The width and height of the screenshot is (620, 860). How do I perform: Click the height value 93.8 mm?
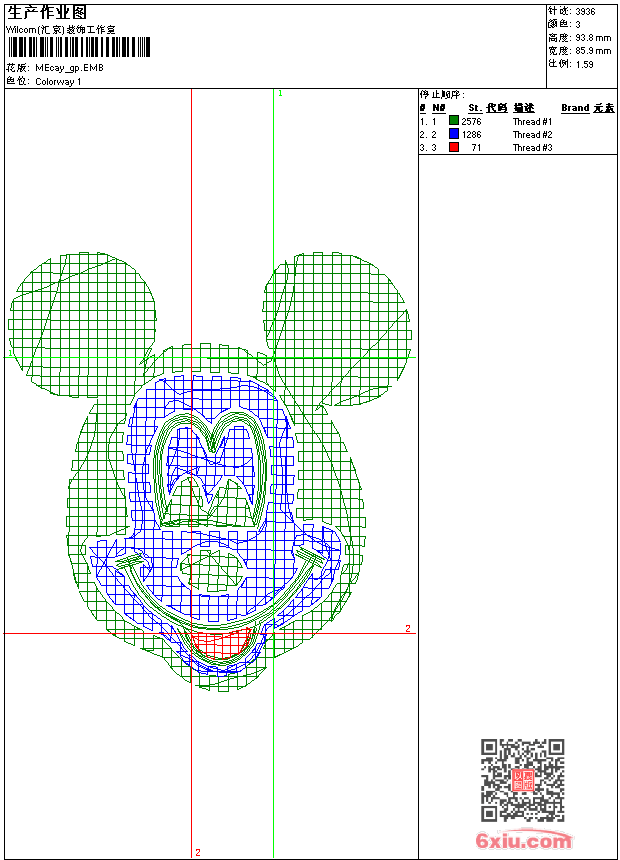click(593, 38)
